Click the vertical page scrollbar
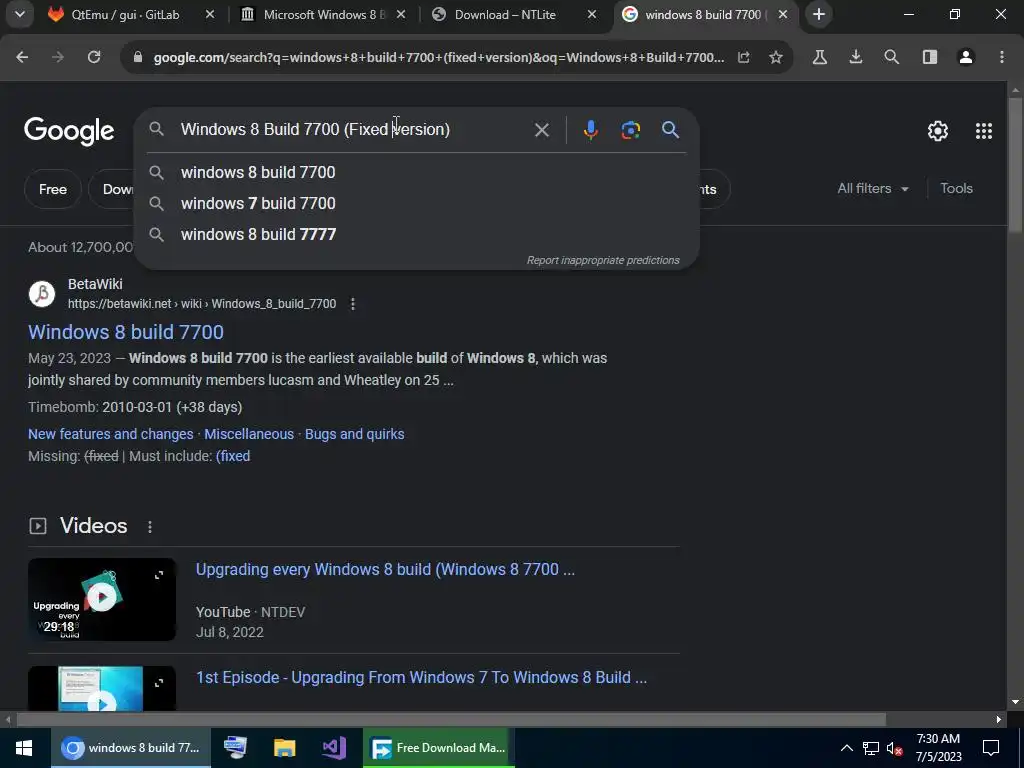 1015,166
